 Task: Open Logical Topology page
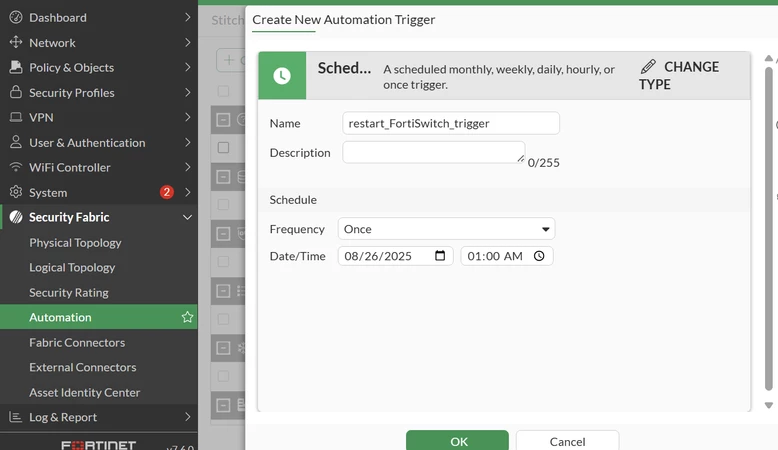point(72,267)
